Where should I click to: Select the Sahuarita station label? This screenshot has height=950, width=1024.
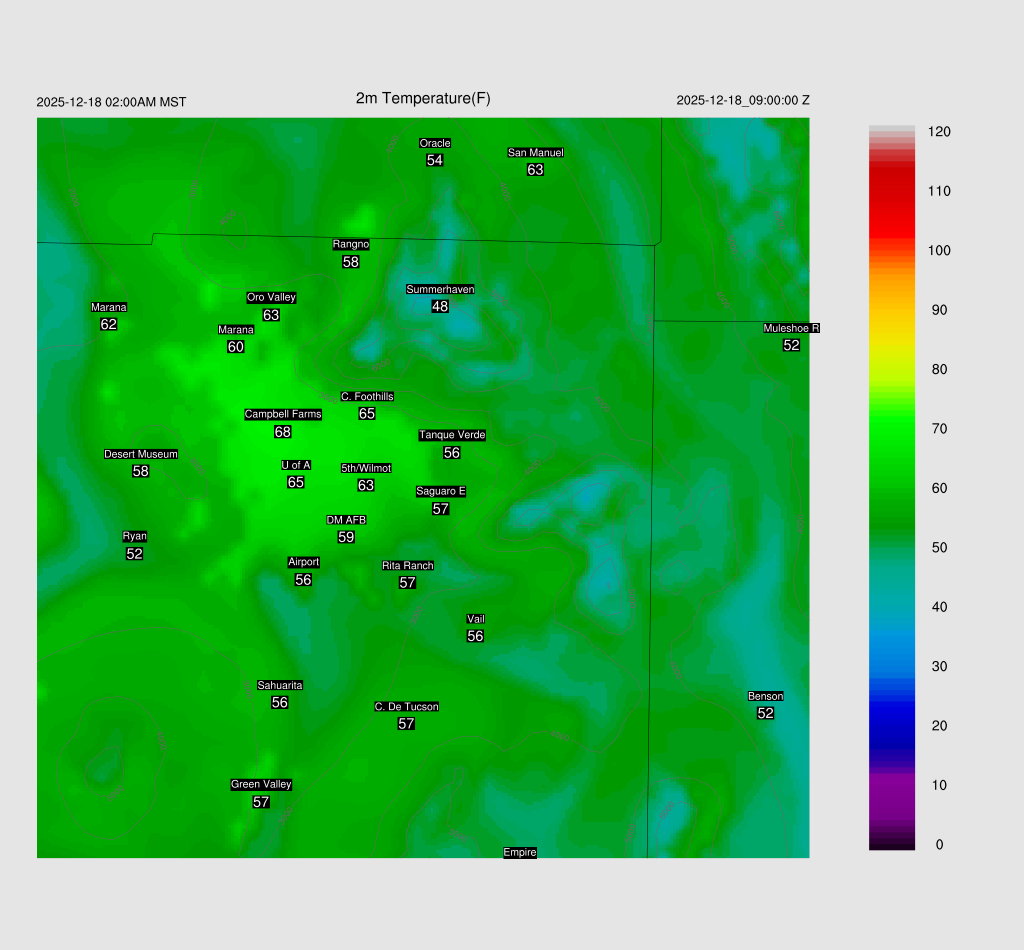click(x=280, y=685)
